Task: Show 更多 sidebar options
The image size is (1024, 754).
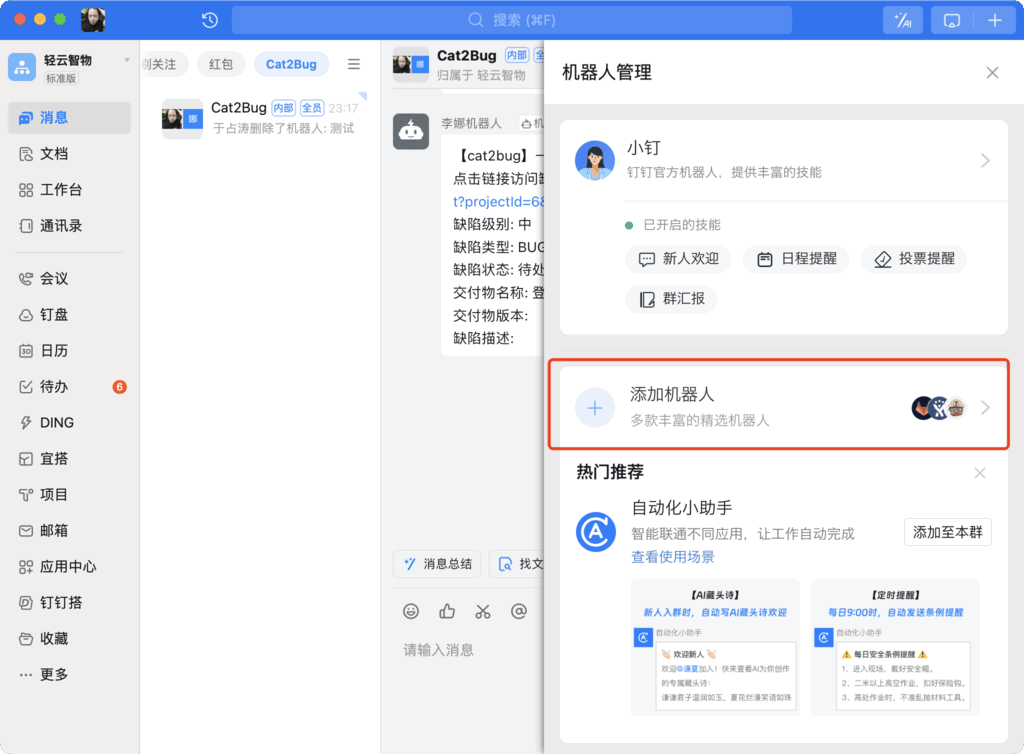Action: tap(69, 674)
